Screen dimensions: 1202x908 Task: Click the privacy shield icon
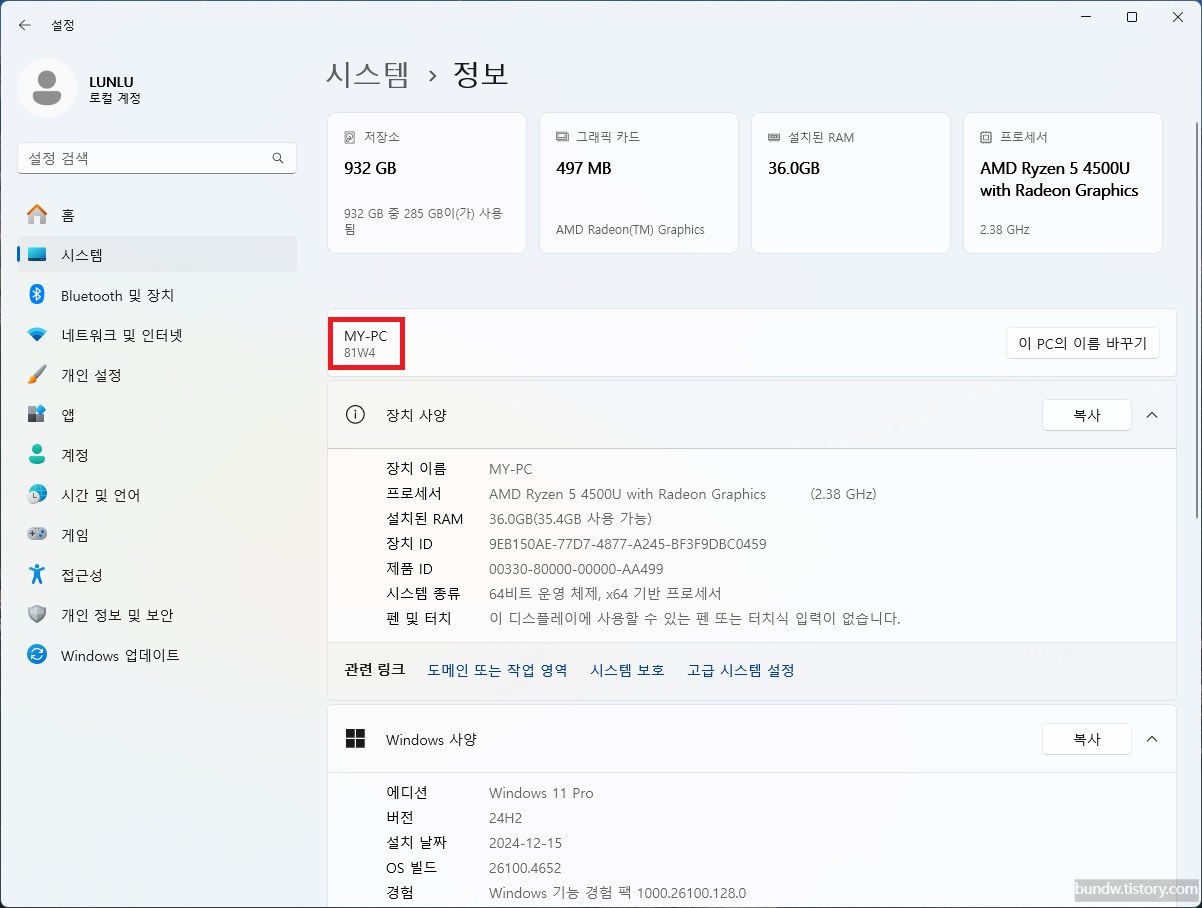click(37, 615)
